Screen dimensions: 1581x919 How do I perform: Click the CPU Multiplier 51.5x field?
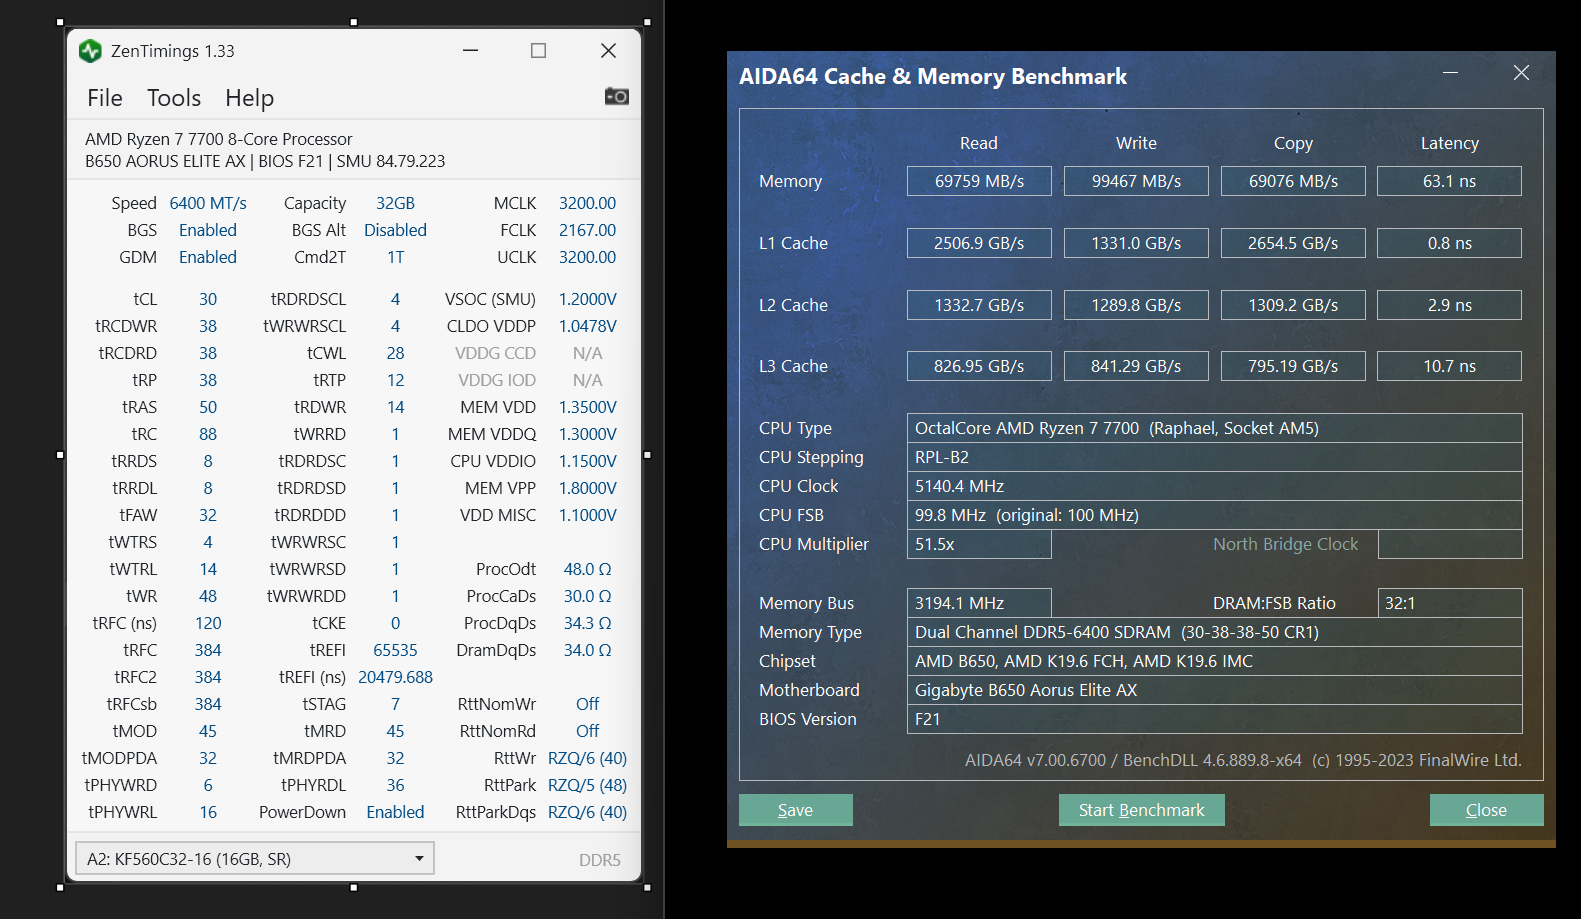coord(979,544)
